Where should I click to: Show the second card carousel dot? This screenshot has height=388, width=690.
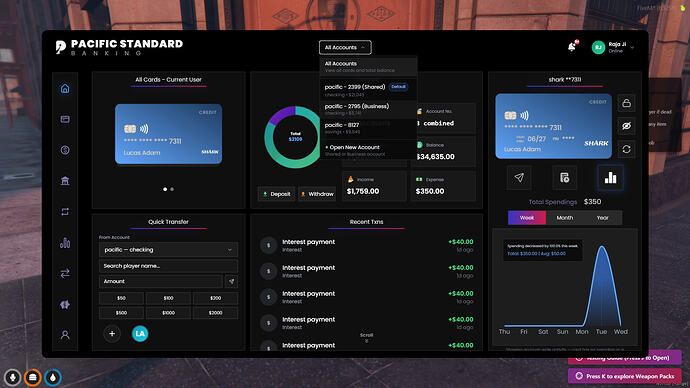tap(172, 189)
